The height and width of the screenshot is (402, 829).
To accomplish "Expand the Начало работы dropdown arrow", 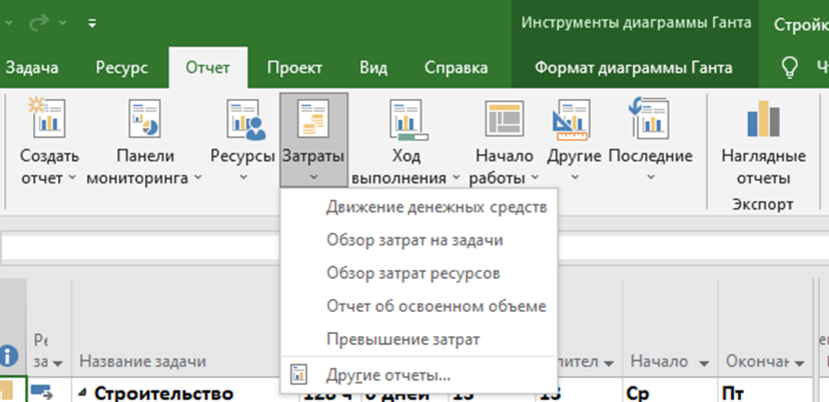I will tap(535, 178).
